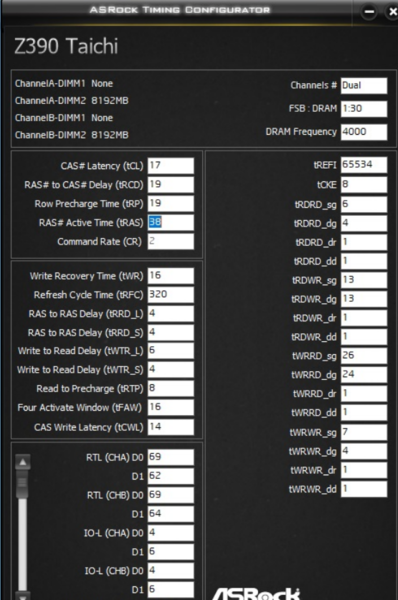
Task: Click the tWRRD_sg field showing 26
Action: point(364,356)
